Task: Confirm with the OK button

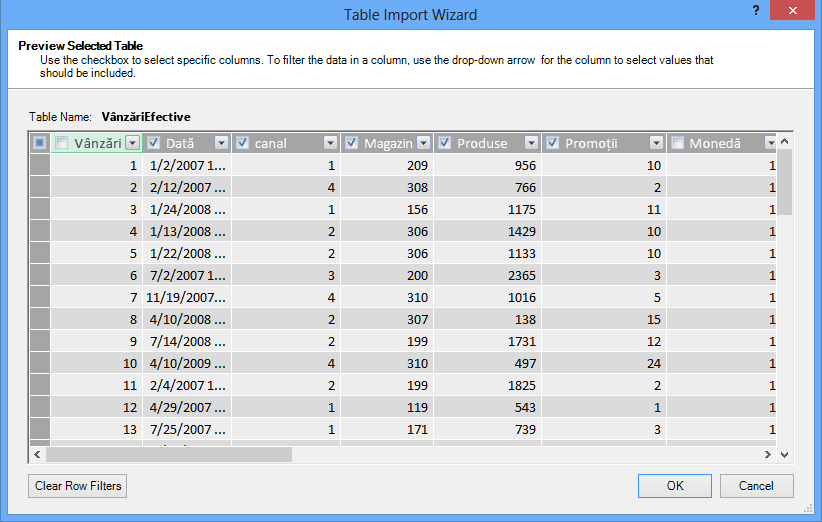Action: 675,486
